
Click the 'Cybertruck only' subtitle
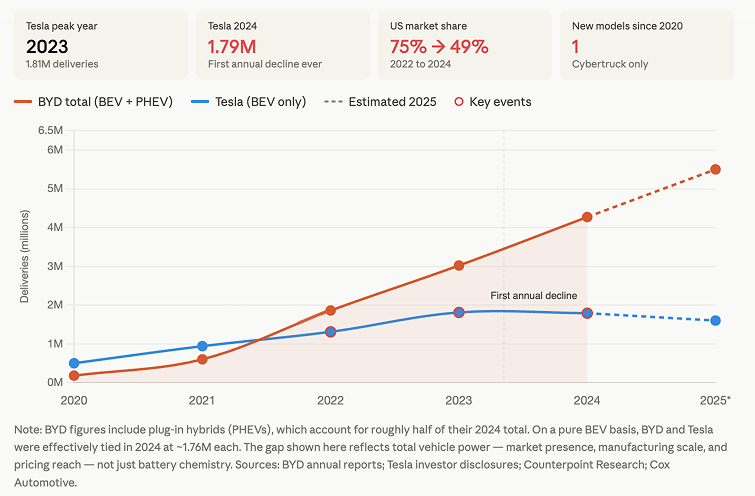(x=610, y=64)
